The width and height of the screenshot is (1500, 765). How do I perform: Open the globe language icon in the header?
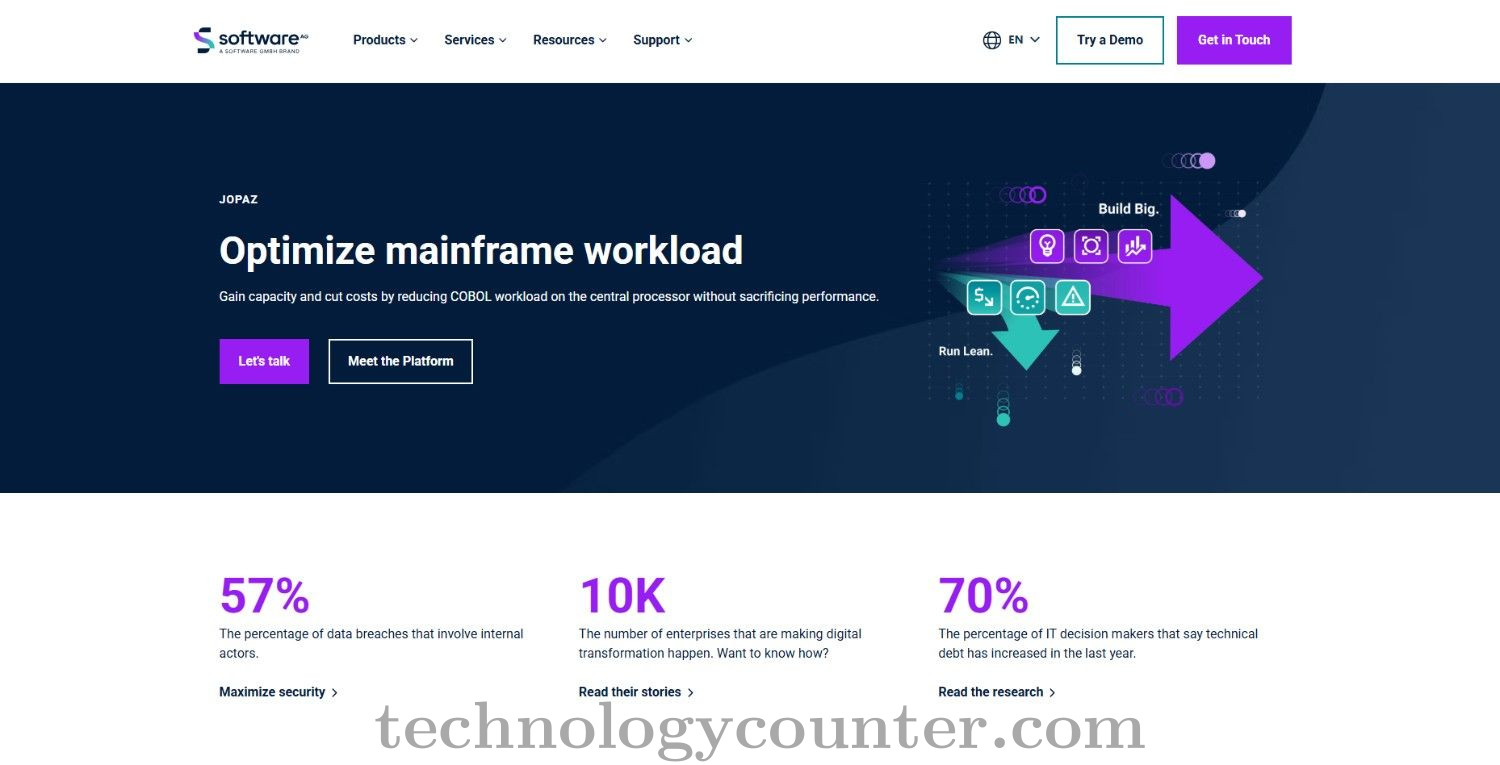[x=991, y=39]
